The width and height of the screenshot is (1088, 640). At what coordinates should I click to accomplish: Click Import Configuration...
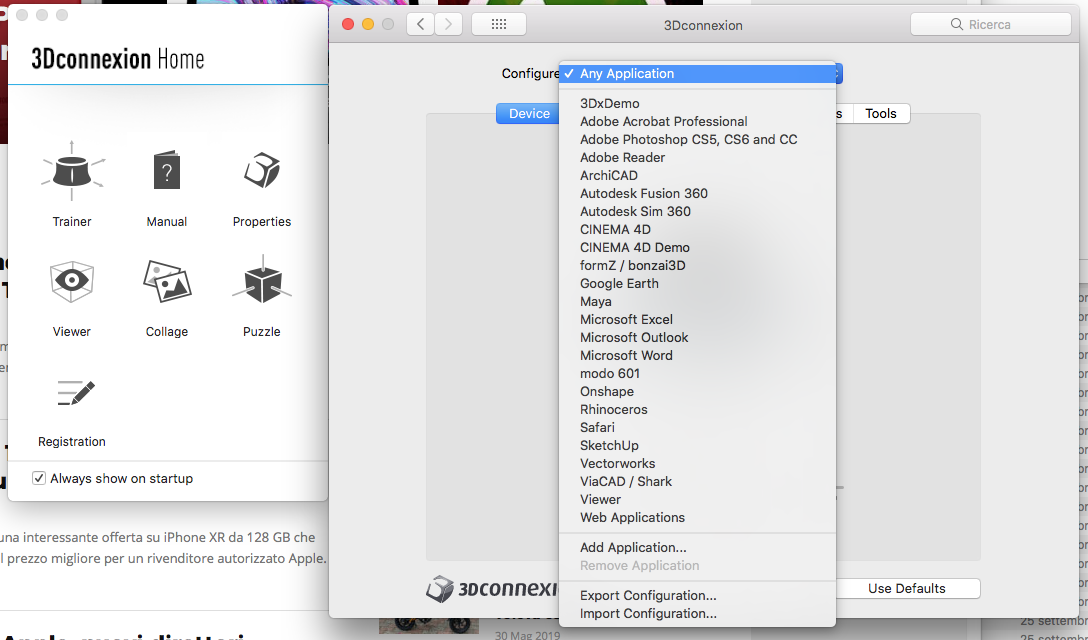point(697,614)
